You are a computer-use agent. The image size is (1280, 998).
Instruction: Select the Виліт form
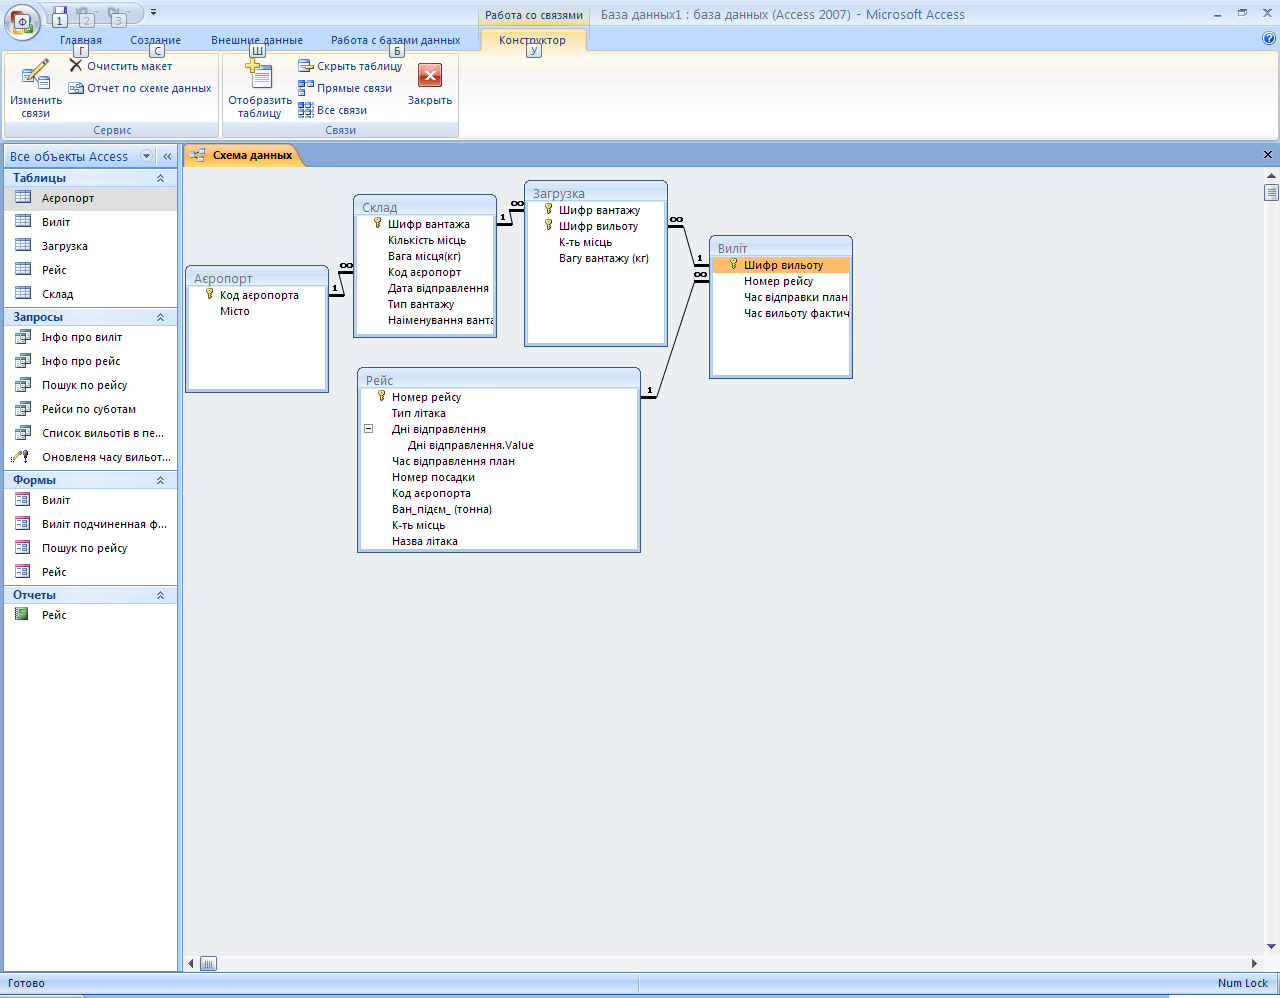[90, 500]
